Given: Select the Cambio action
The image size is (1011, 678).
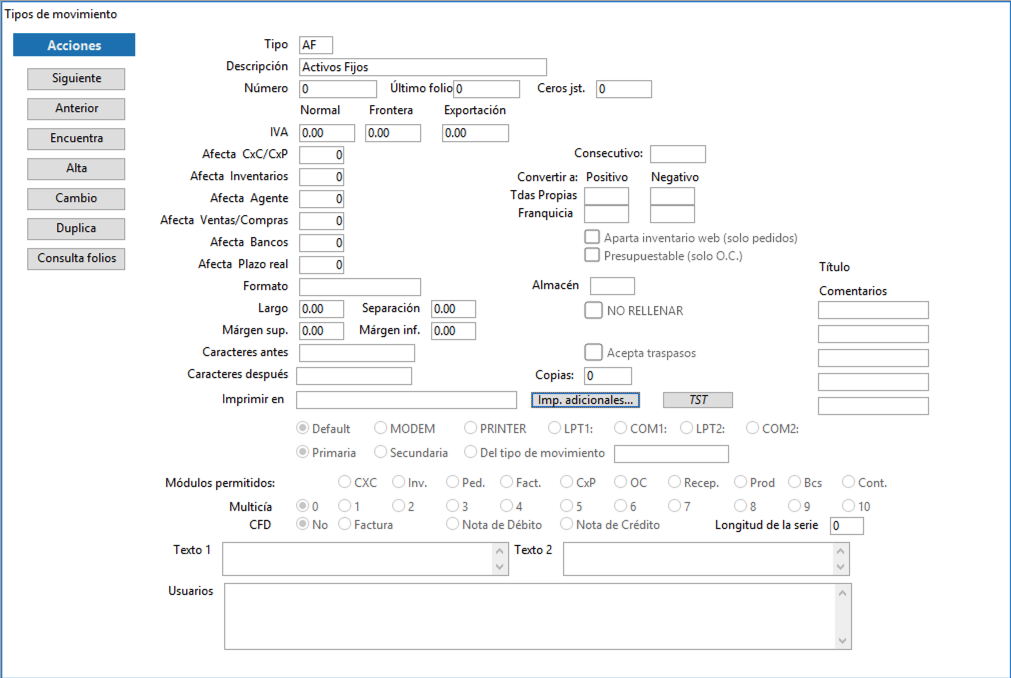Looking at the screenshot, I should pos(76,199).
